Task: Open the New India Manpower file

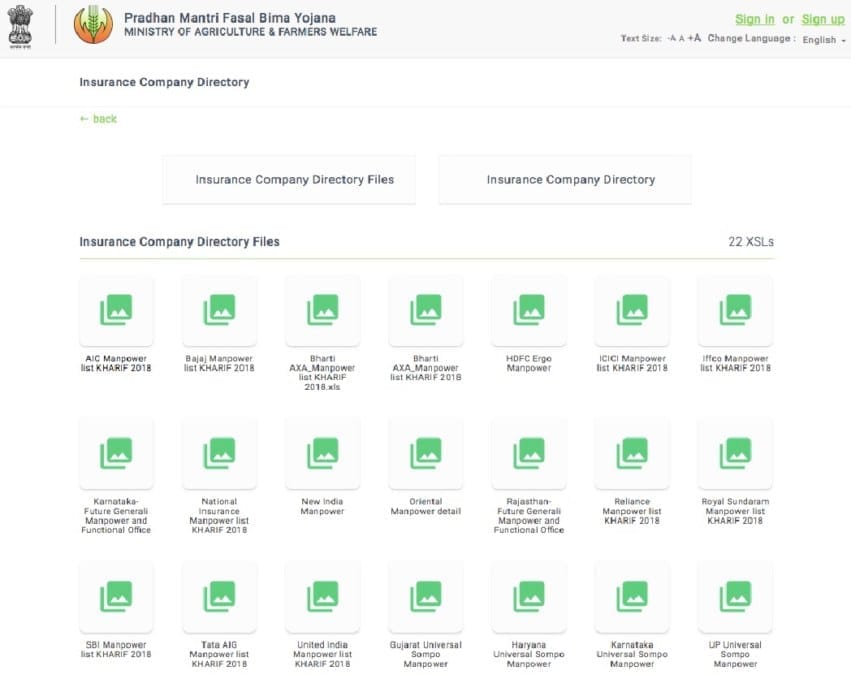Action: 322,454
